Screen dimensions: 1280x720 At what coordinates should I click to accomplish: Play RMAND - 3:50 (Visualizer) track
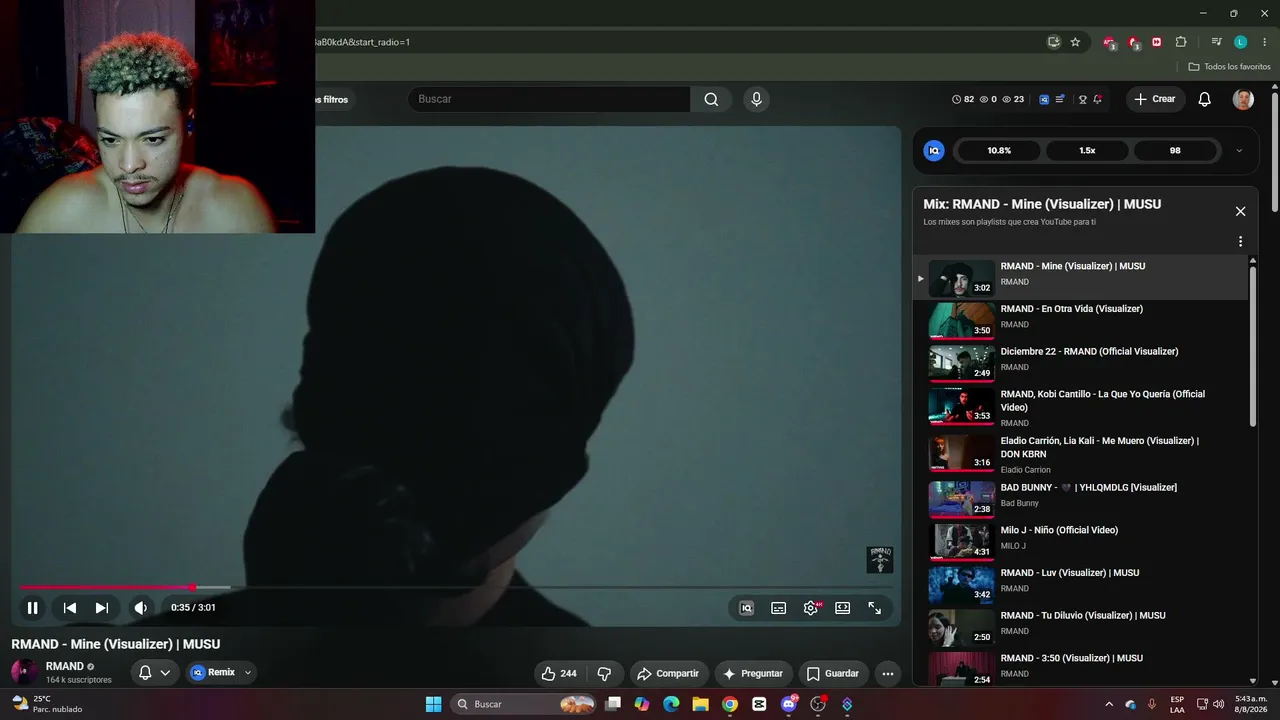(1080, 668)
